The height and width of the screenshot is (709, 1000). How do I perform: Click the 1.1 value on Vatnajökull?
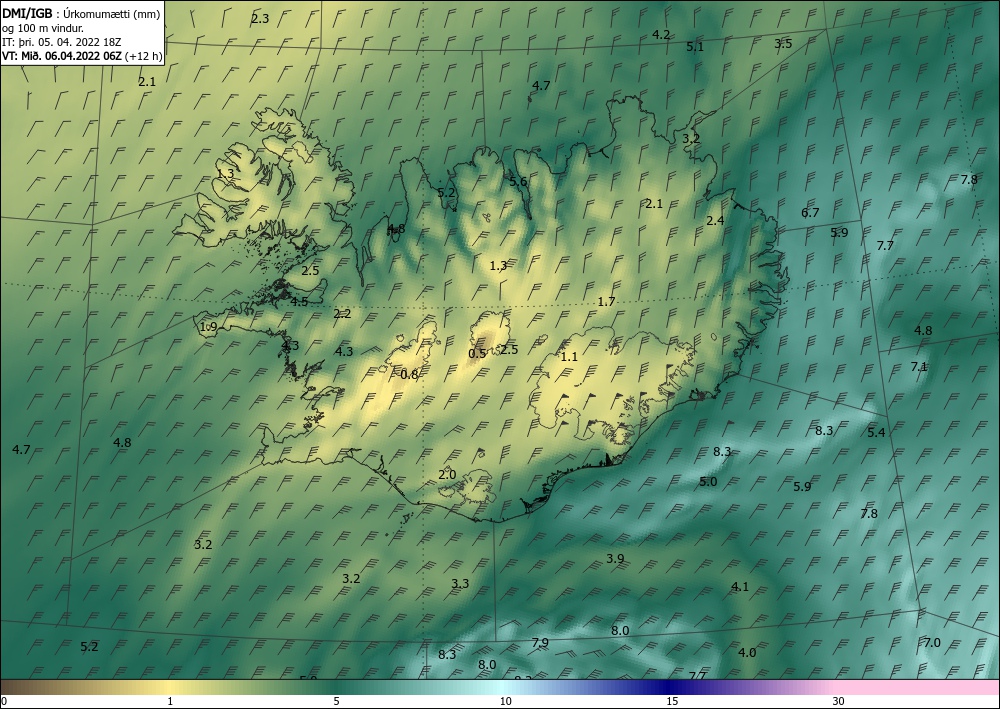(x=569, y=356)
